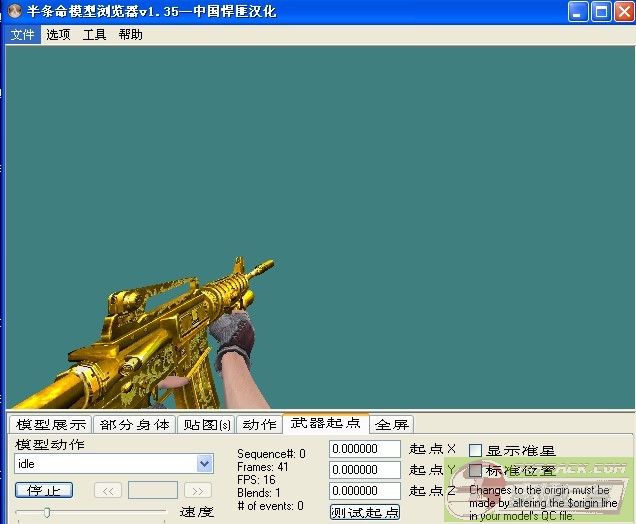636x524 pixels.
Task: Open the 工具 menu
Action: point(95,34)
